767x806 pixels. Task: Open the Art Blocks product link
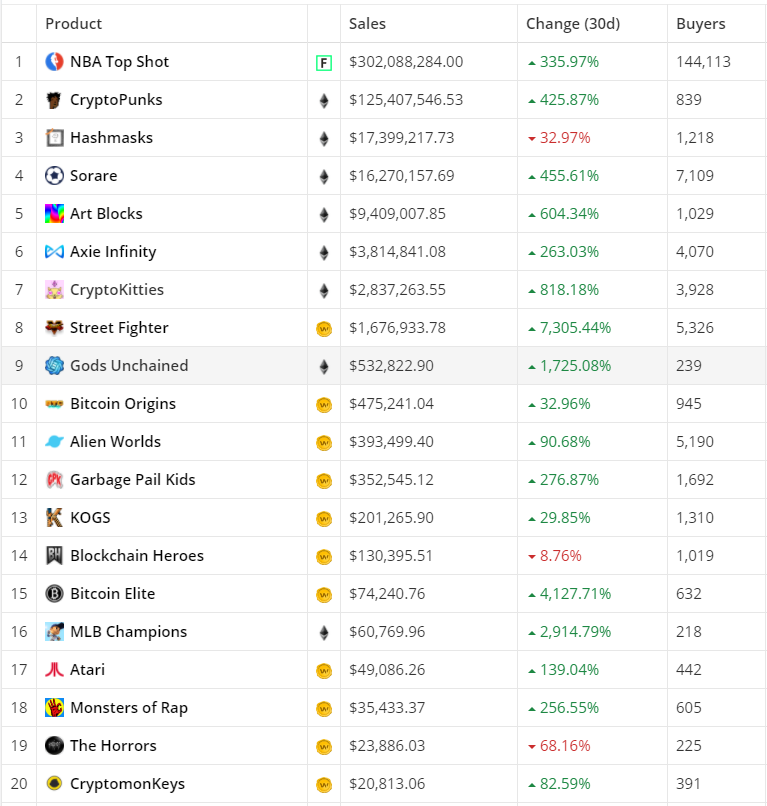[106, 214]
